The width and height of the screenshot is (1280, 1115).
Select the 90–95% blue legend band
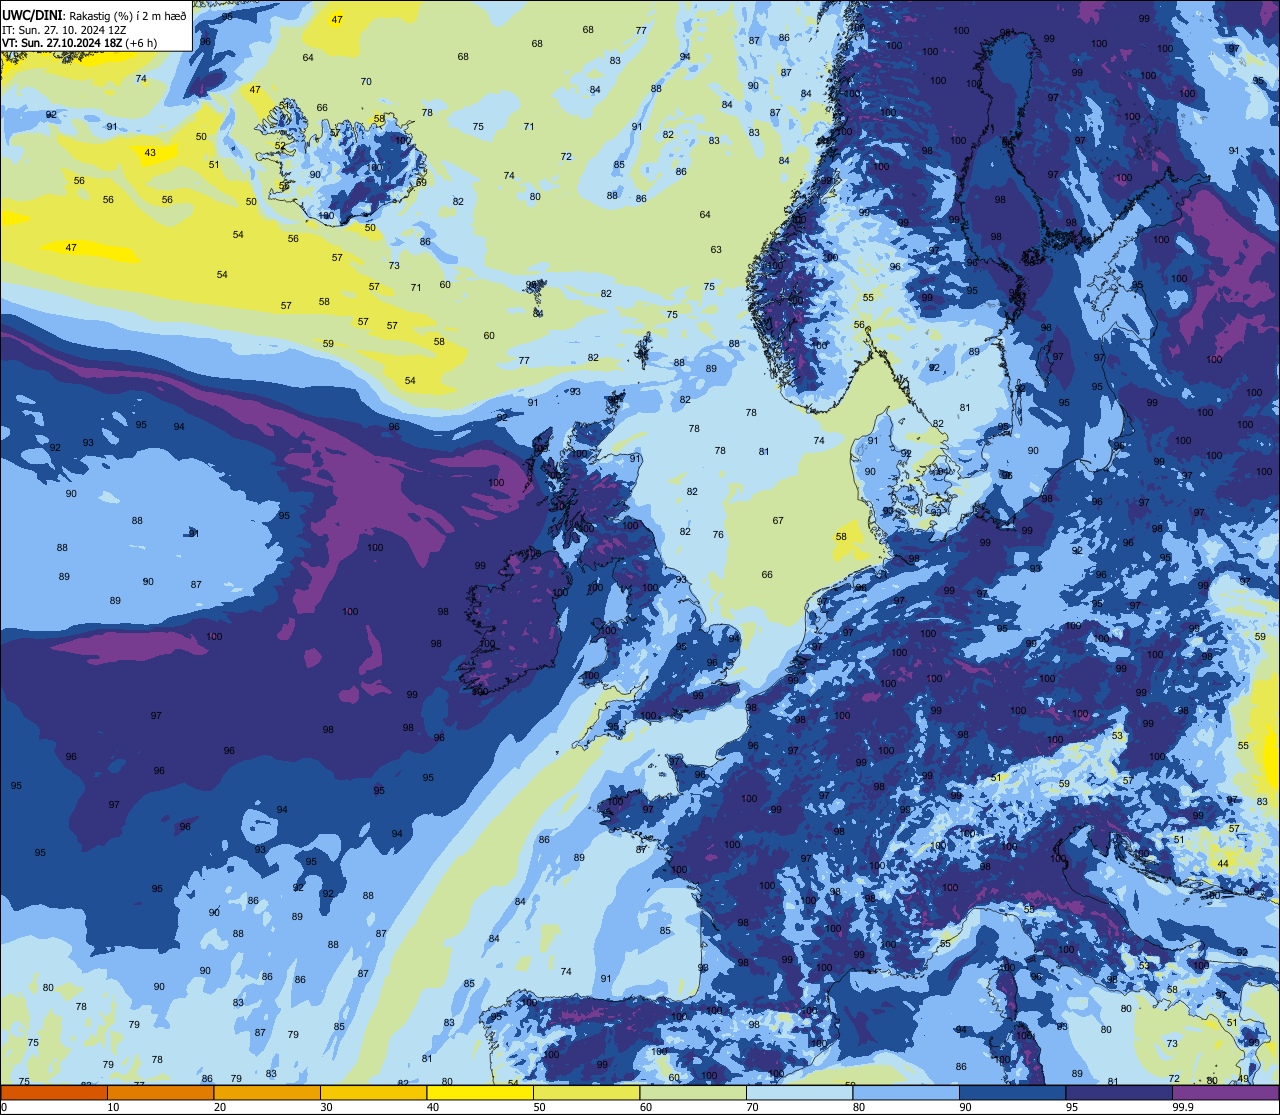tap(1012, 1092)
